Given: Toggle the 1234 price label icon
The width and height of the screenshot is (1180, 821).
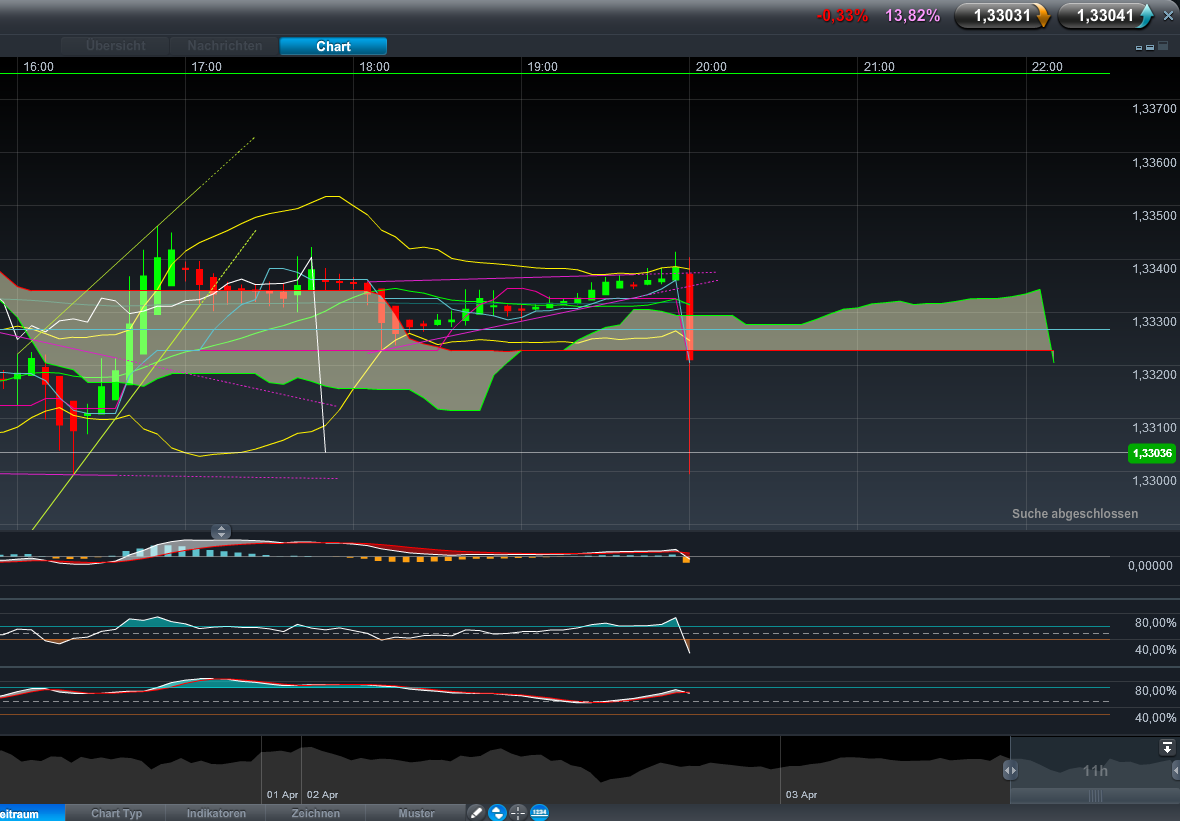Looking at the screenshot, I should click(540, 813).
